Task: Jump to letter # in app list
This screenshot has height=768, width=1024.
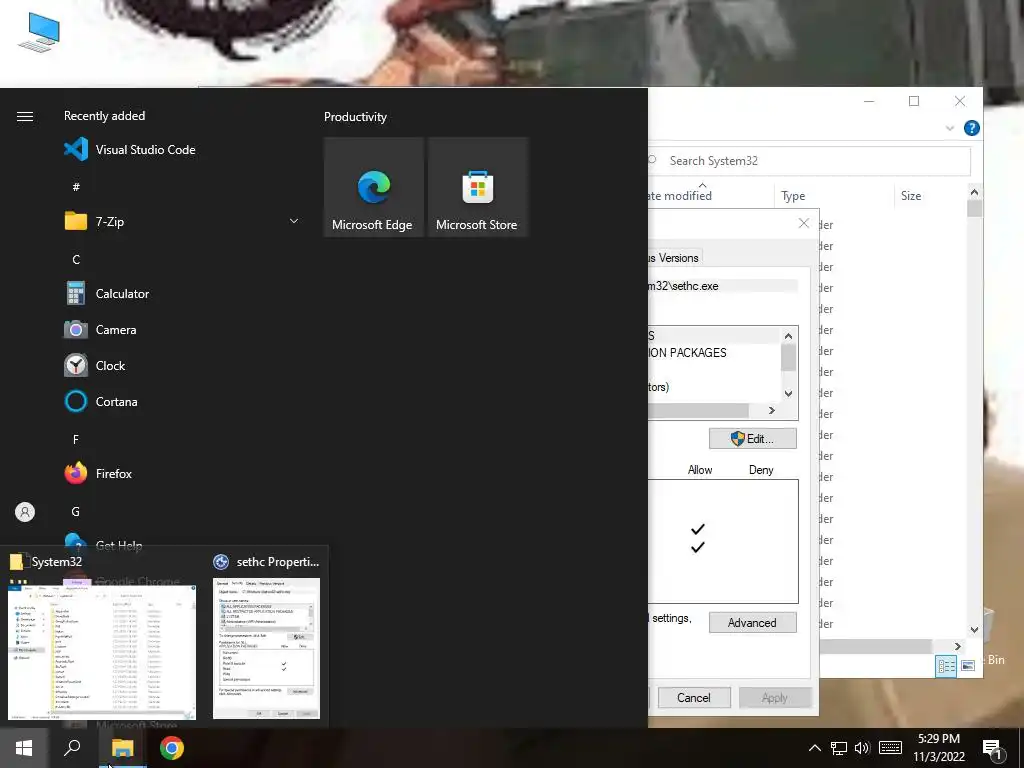Action: [76, 187]
